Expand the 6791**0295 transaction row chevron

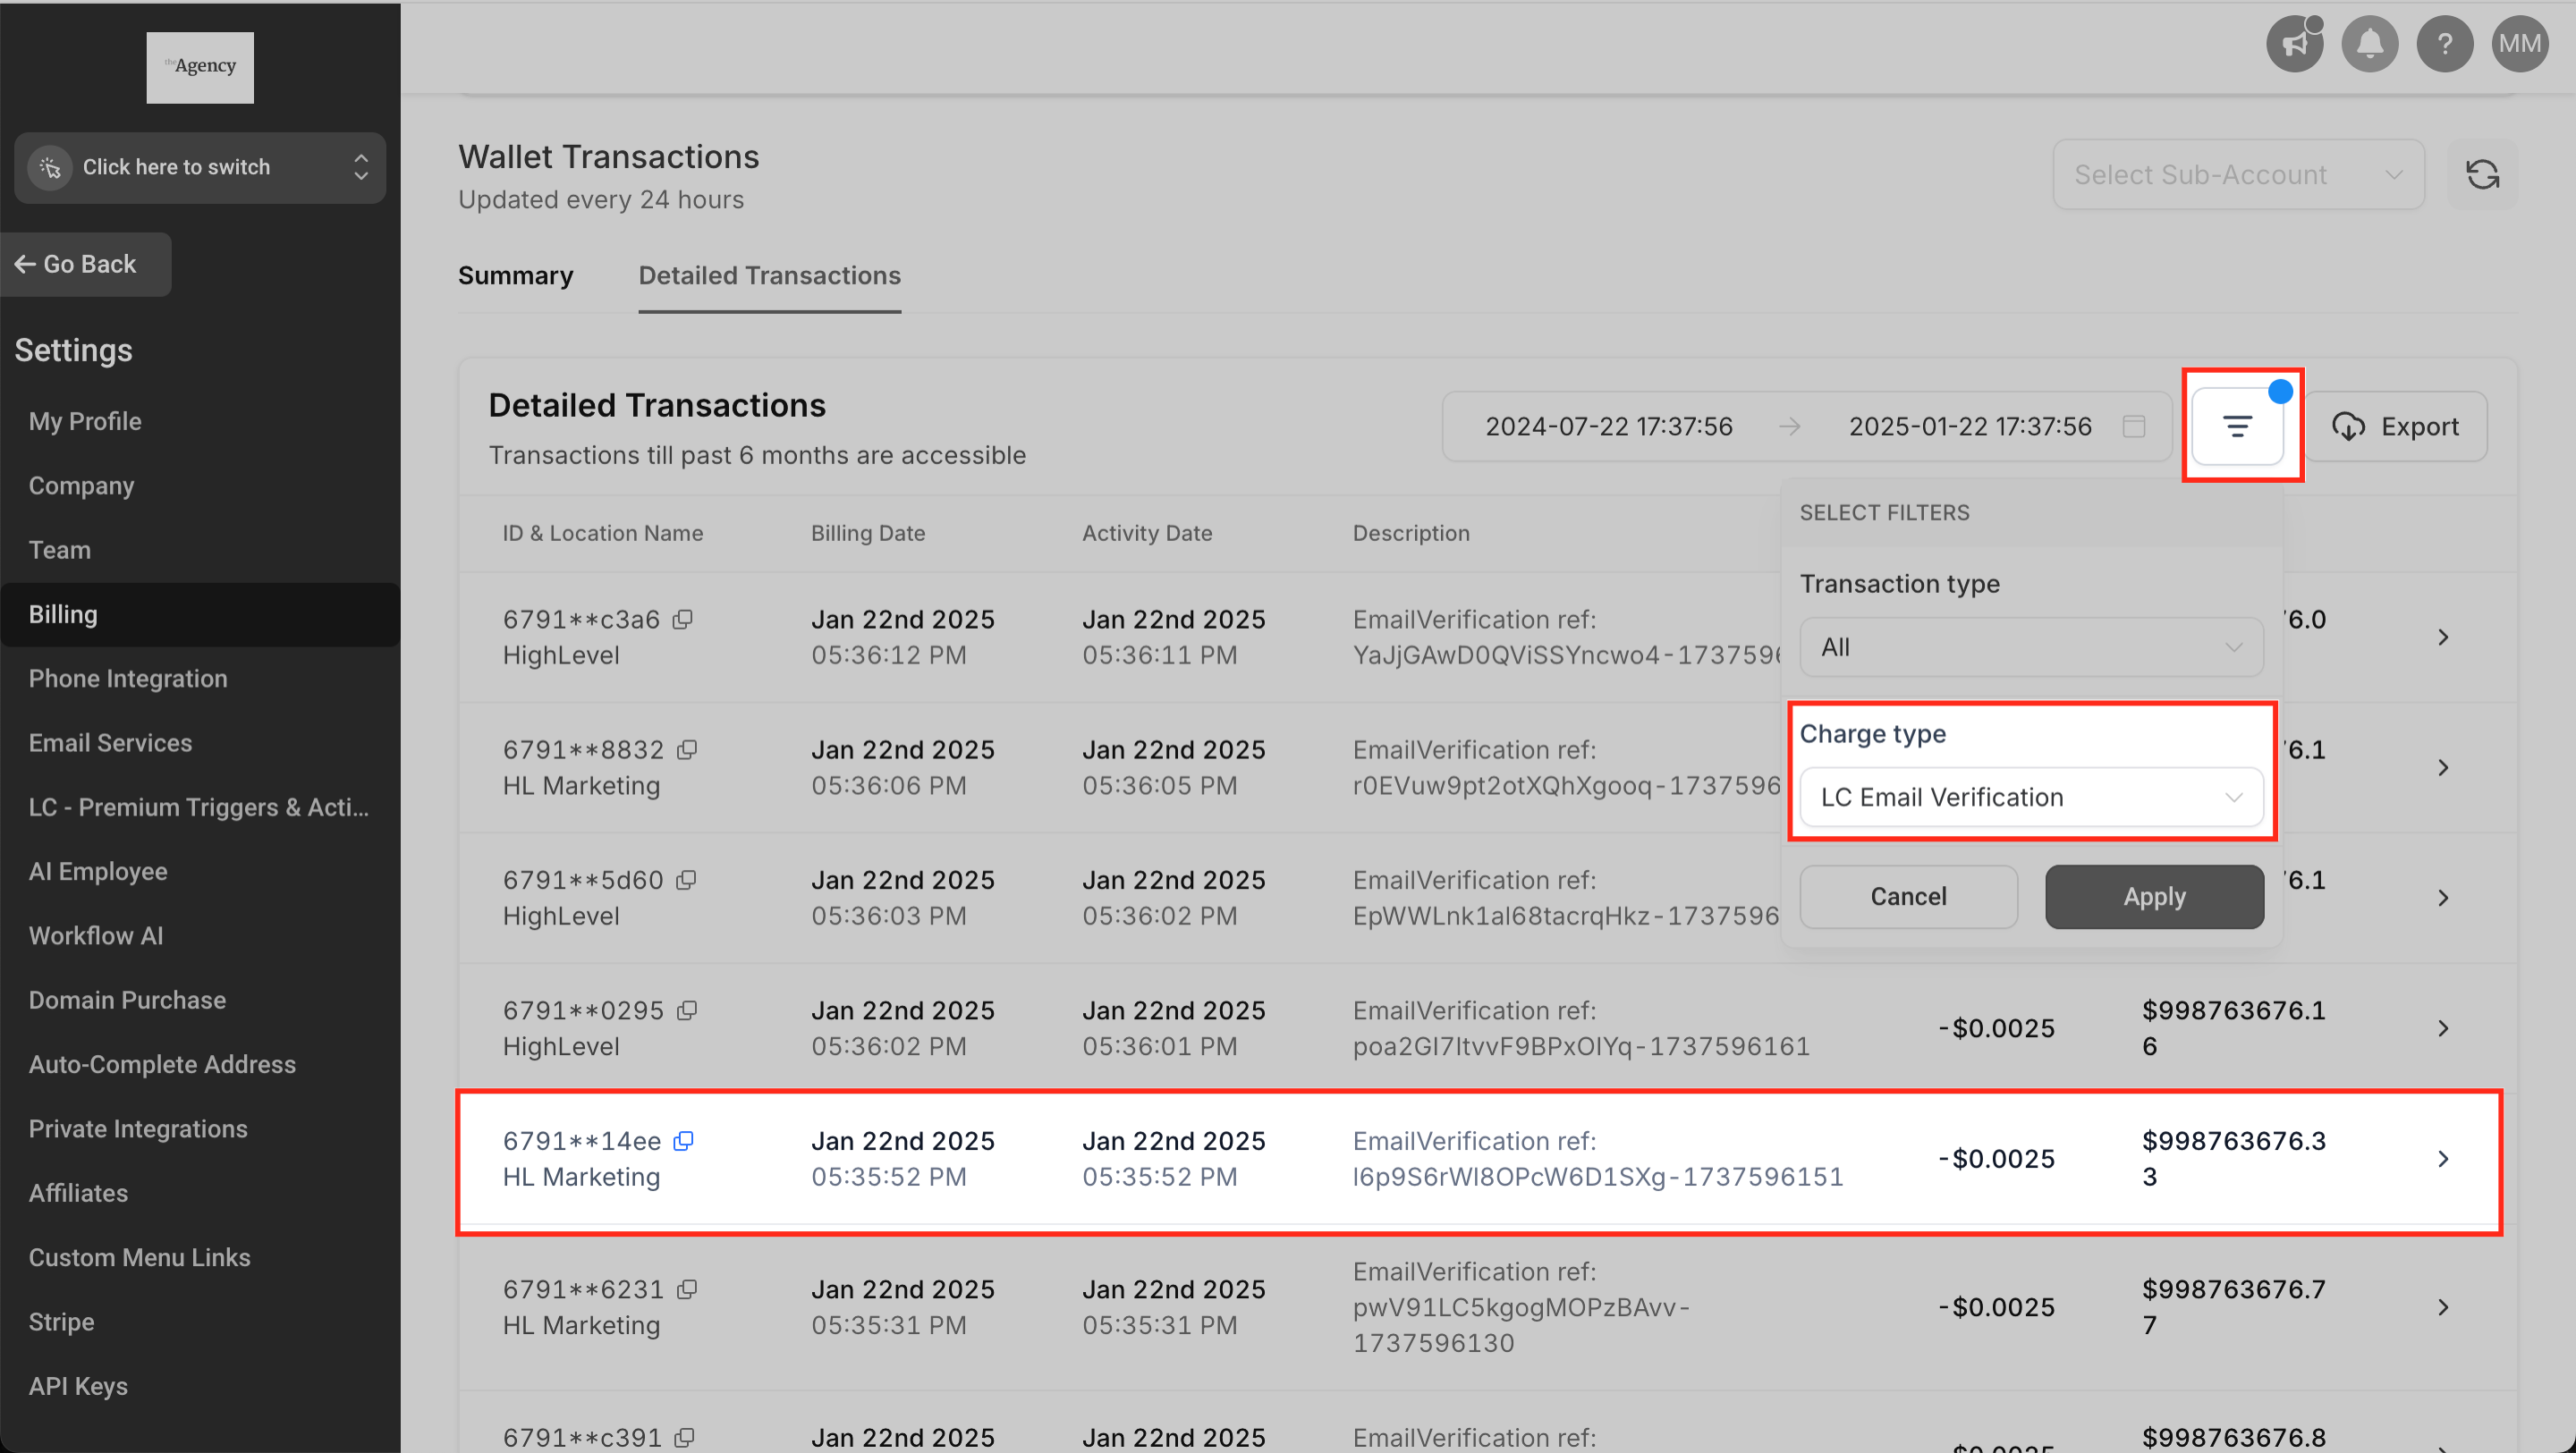(2443, 1028)
